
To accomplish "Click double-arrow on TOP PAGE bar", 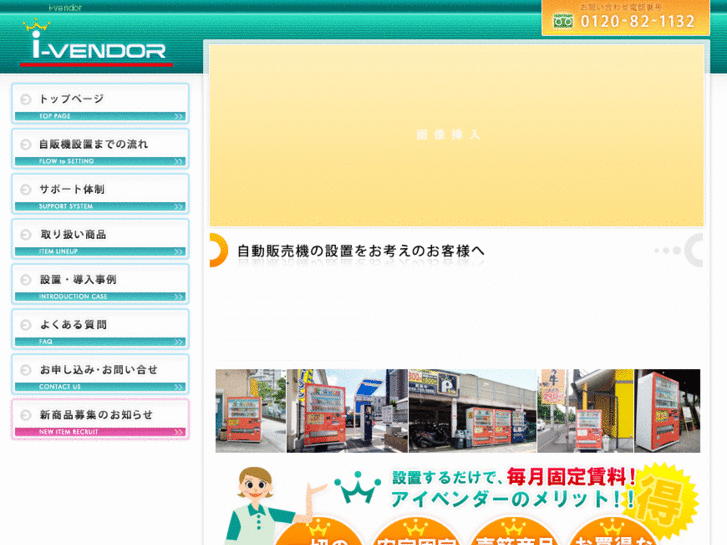I will point(179,116).
